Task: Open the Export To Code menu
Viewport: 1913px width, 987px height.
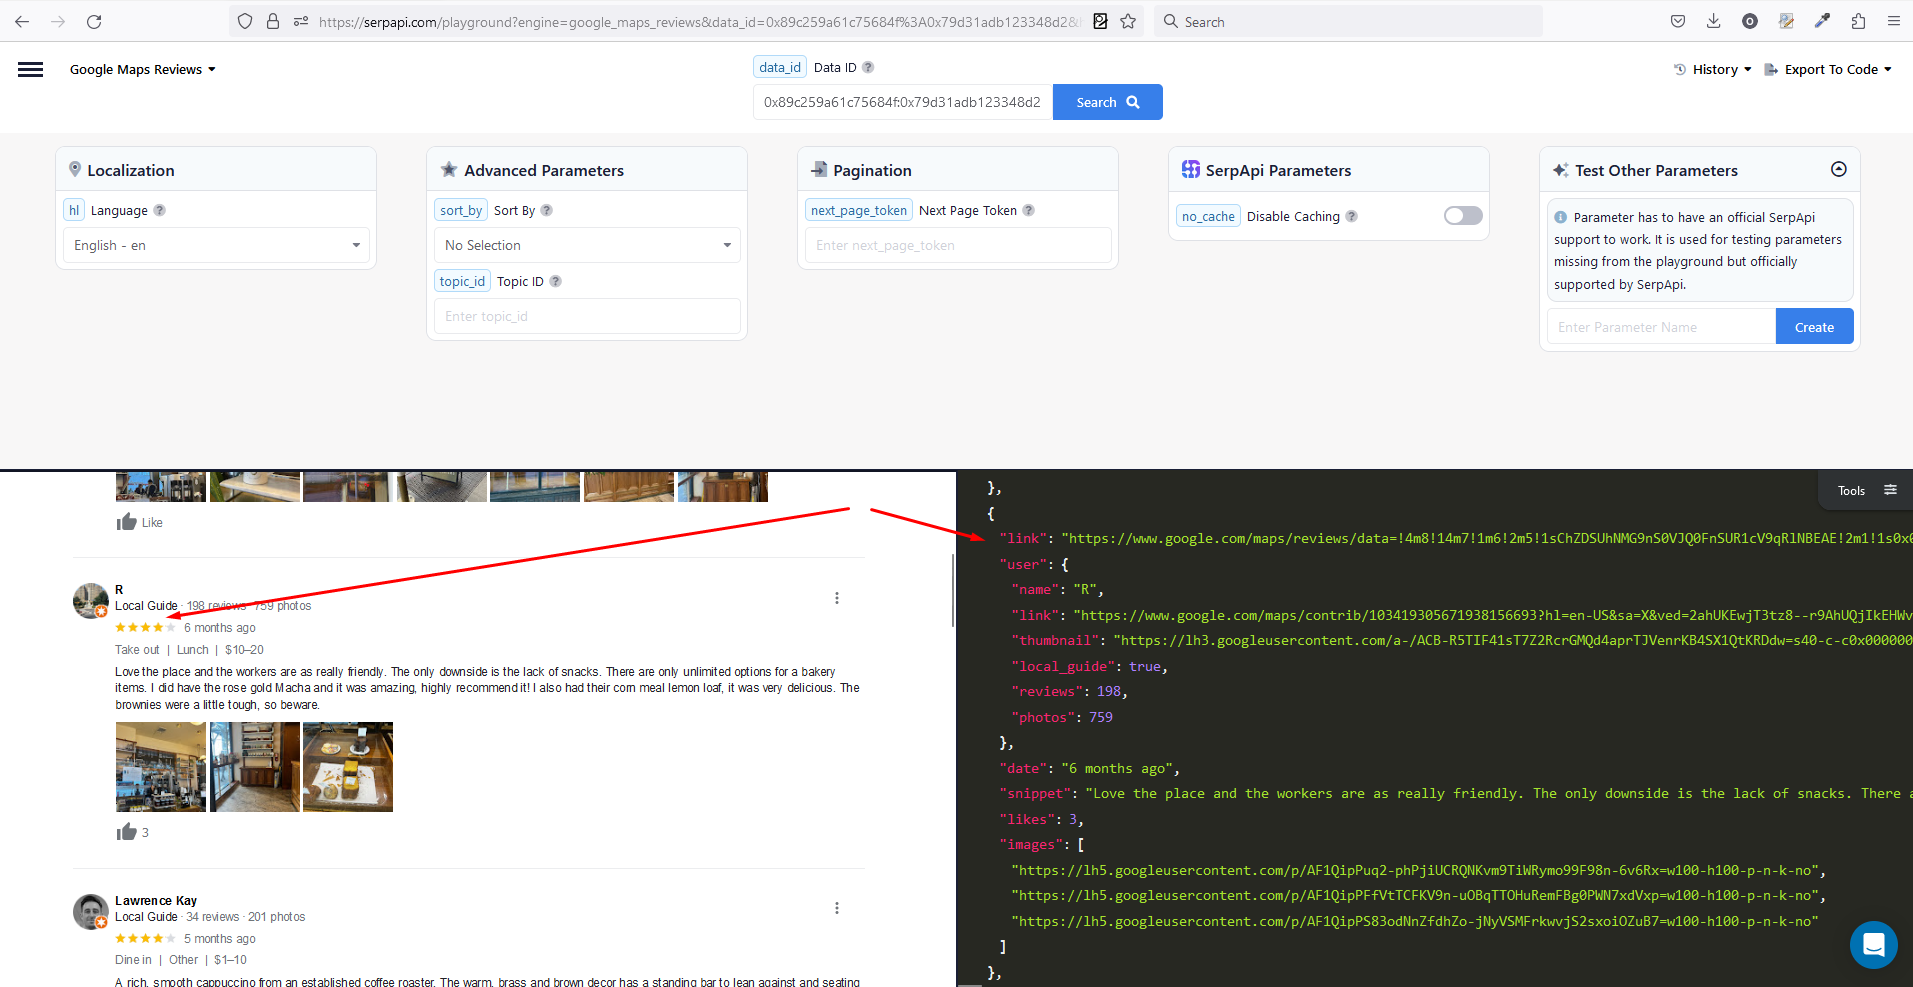Action: point(1829,69)
